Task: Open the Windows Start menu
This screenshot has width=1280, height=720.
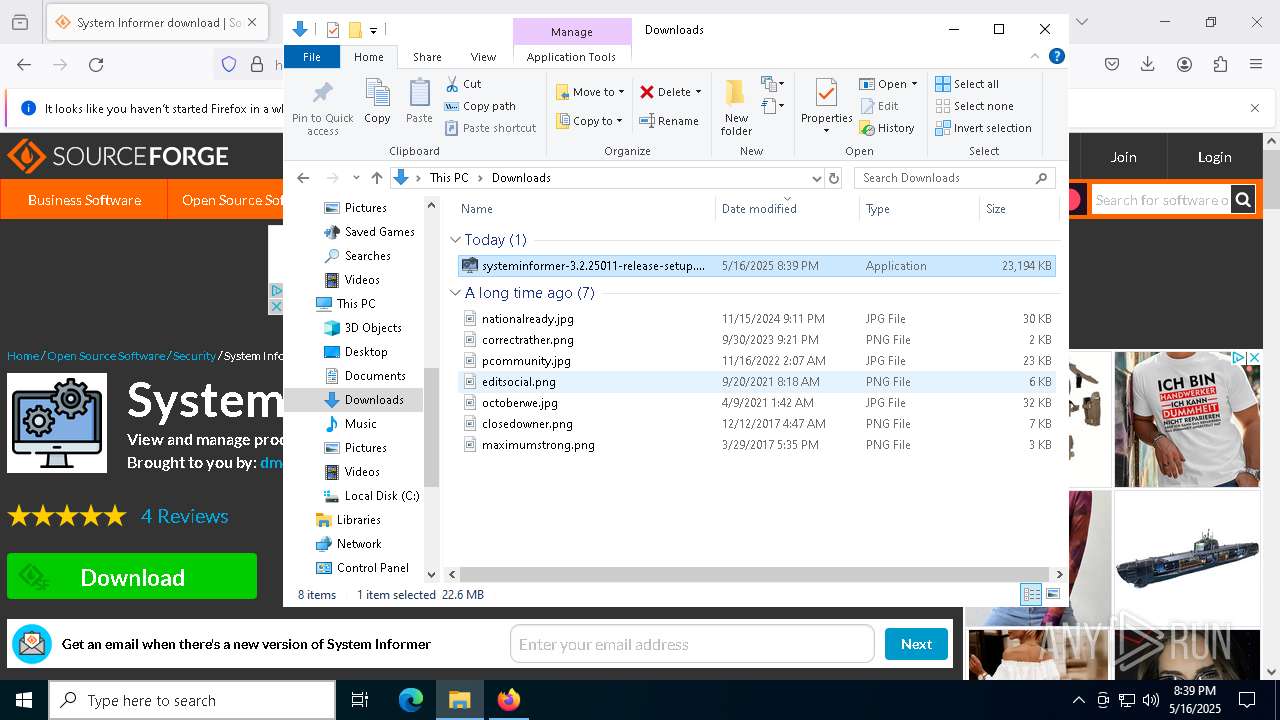Action: pyautogui.click(x=24, y=700)
